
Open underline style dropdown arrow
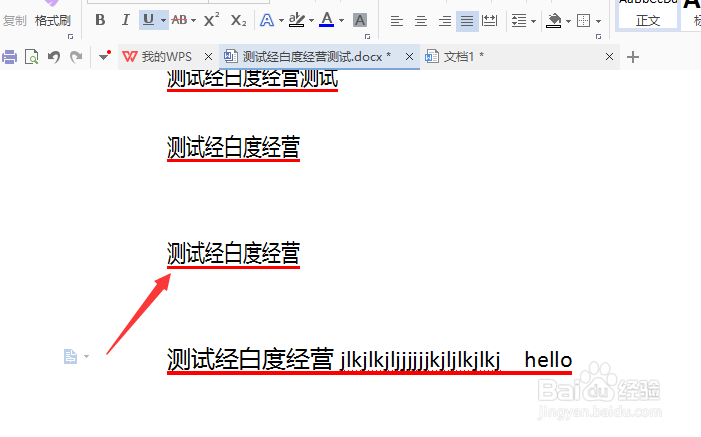[x=163, y=21]
